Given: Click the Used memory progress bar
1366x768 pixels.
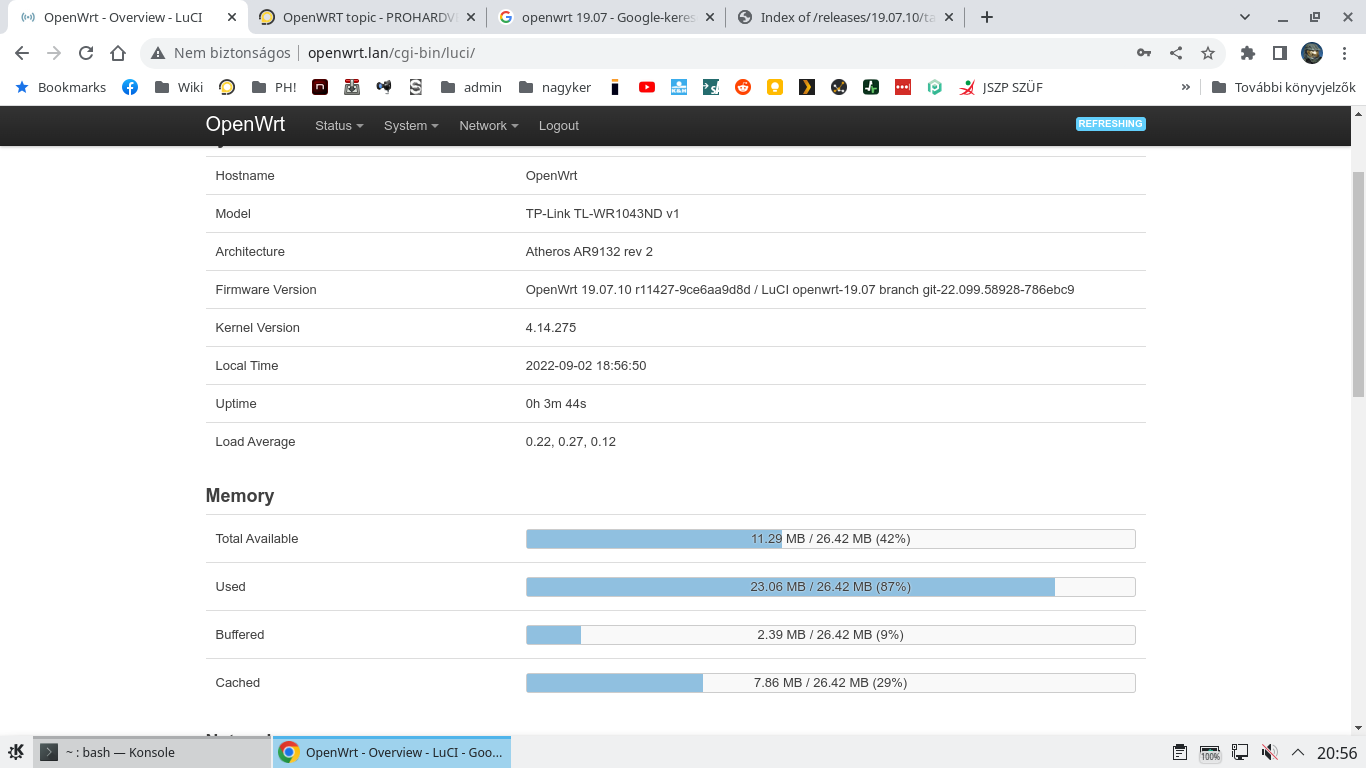Looking at the screenshot, I should pos(831,587).
